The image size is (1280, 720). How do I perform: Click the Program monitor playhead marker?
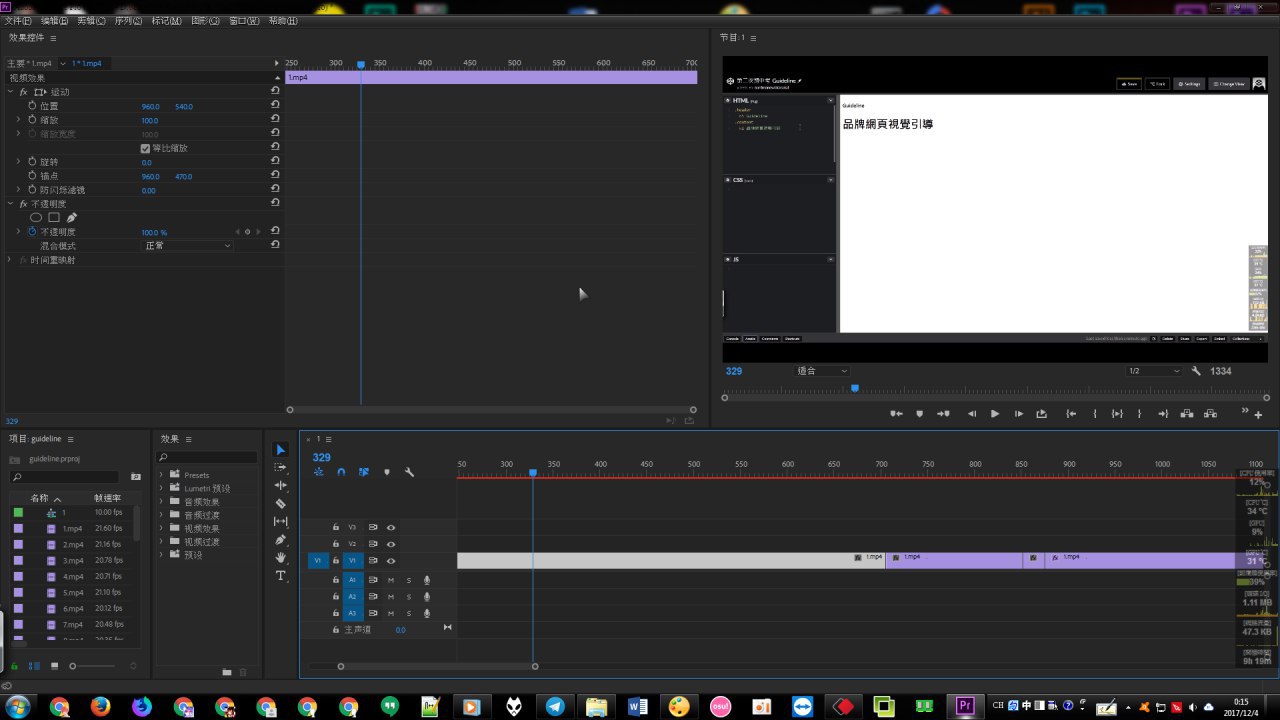[854, 388]
